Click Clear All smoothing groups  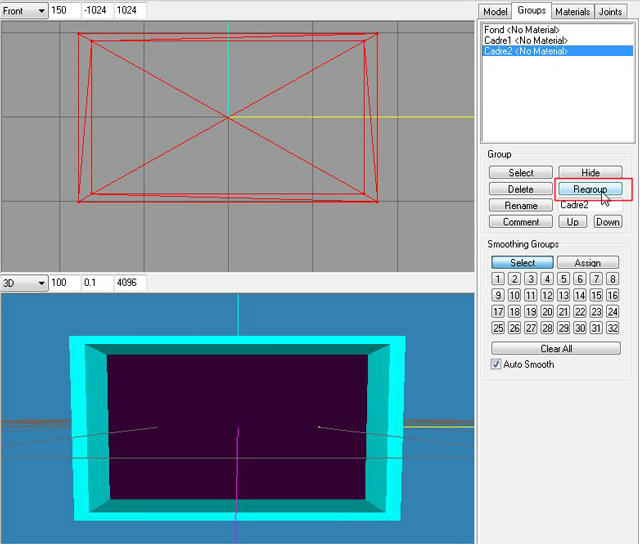[556, 349]
